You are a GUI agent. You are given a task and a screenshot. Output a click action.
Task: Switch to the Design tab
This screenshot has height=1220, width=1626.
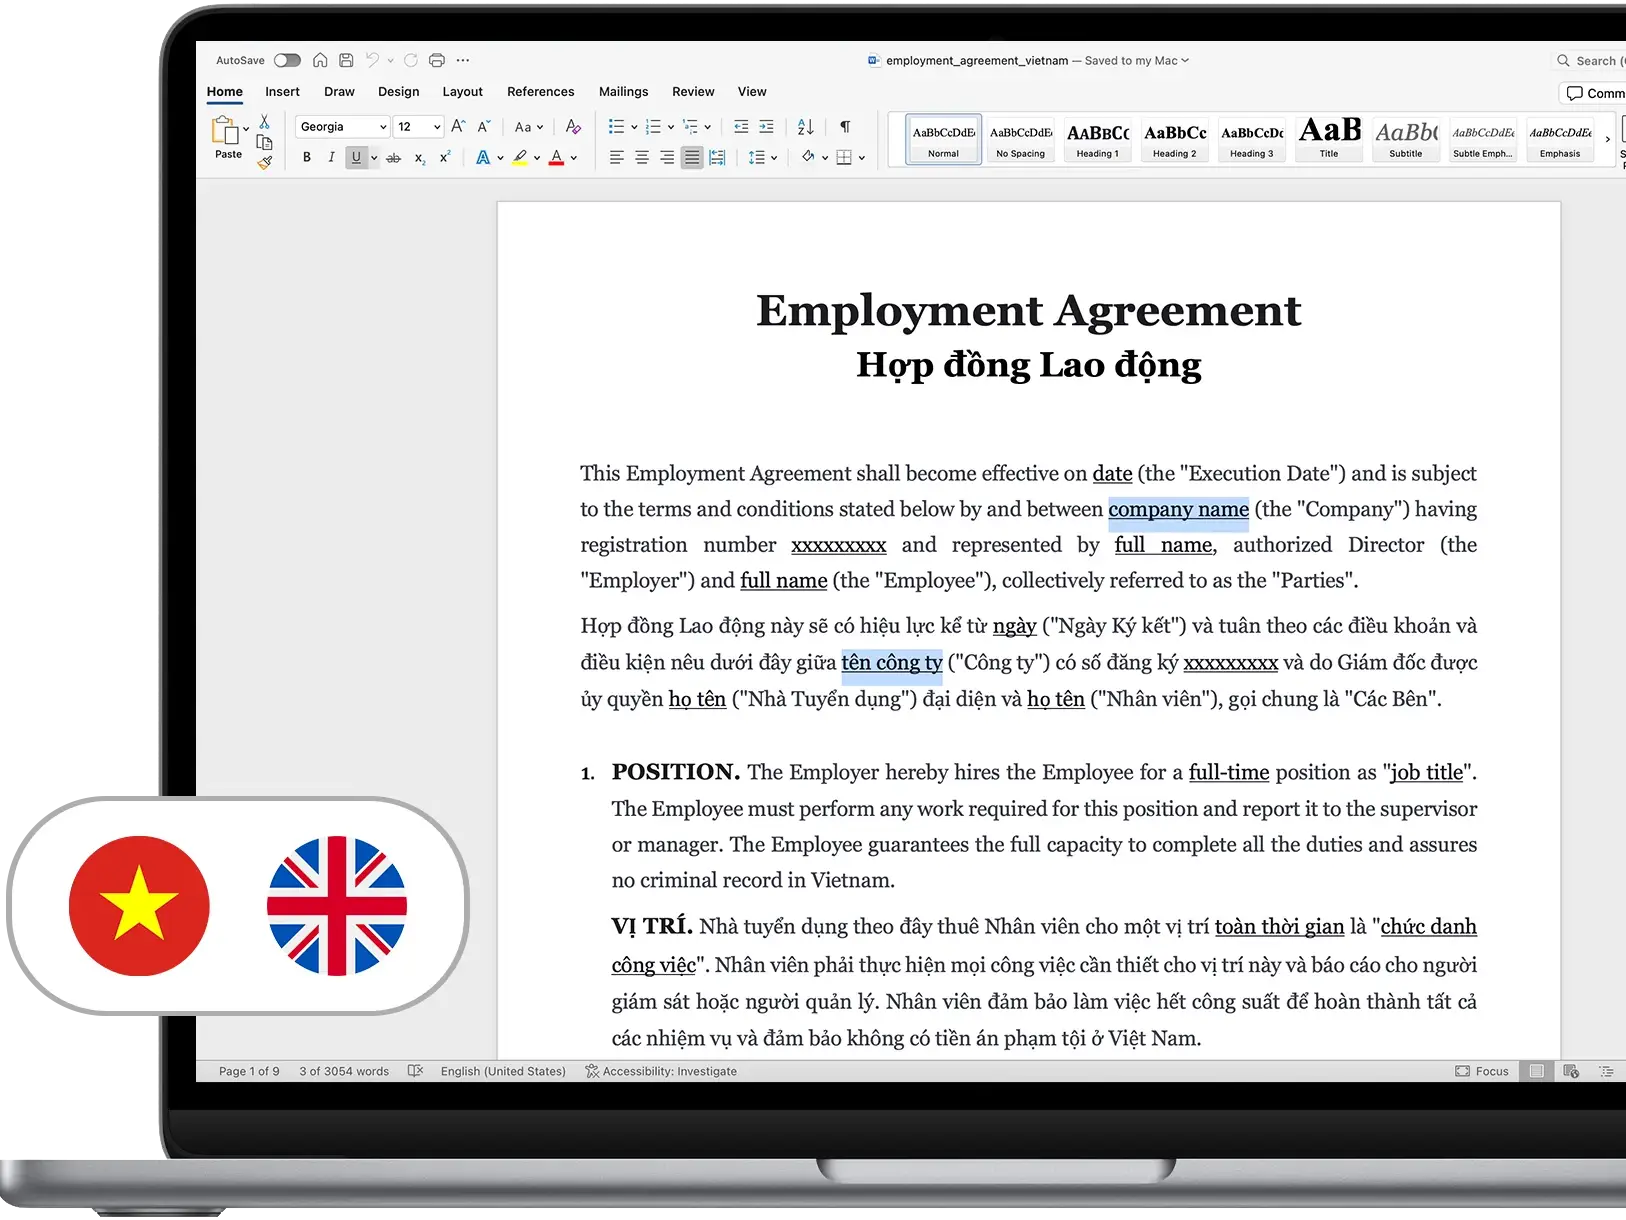398,91
